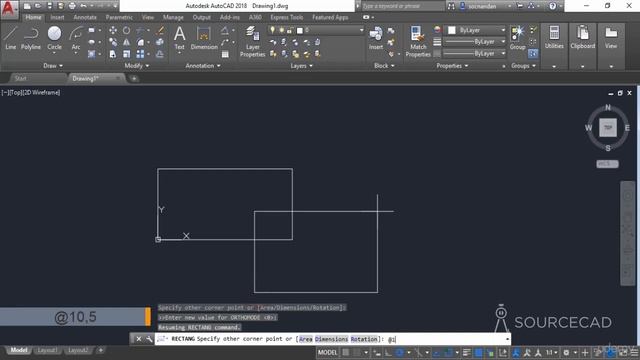This screenshot has height=360, width=640.
Task: Insert a Table from Annotation panel
Action: coord(225,54)
